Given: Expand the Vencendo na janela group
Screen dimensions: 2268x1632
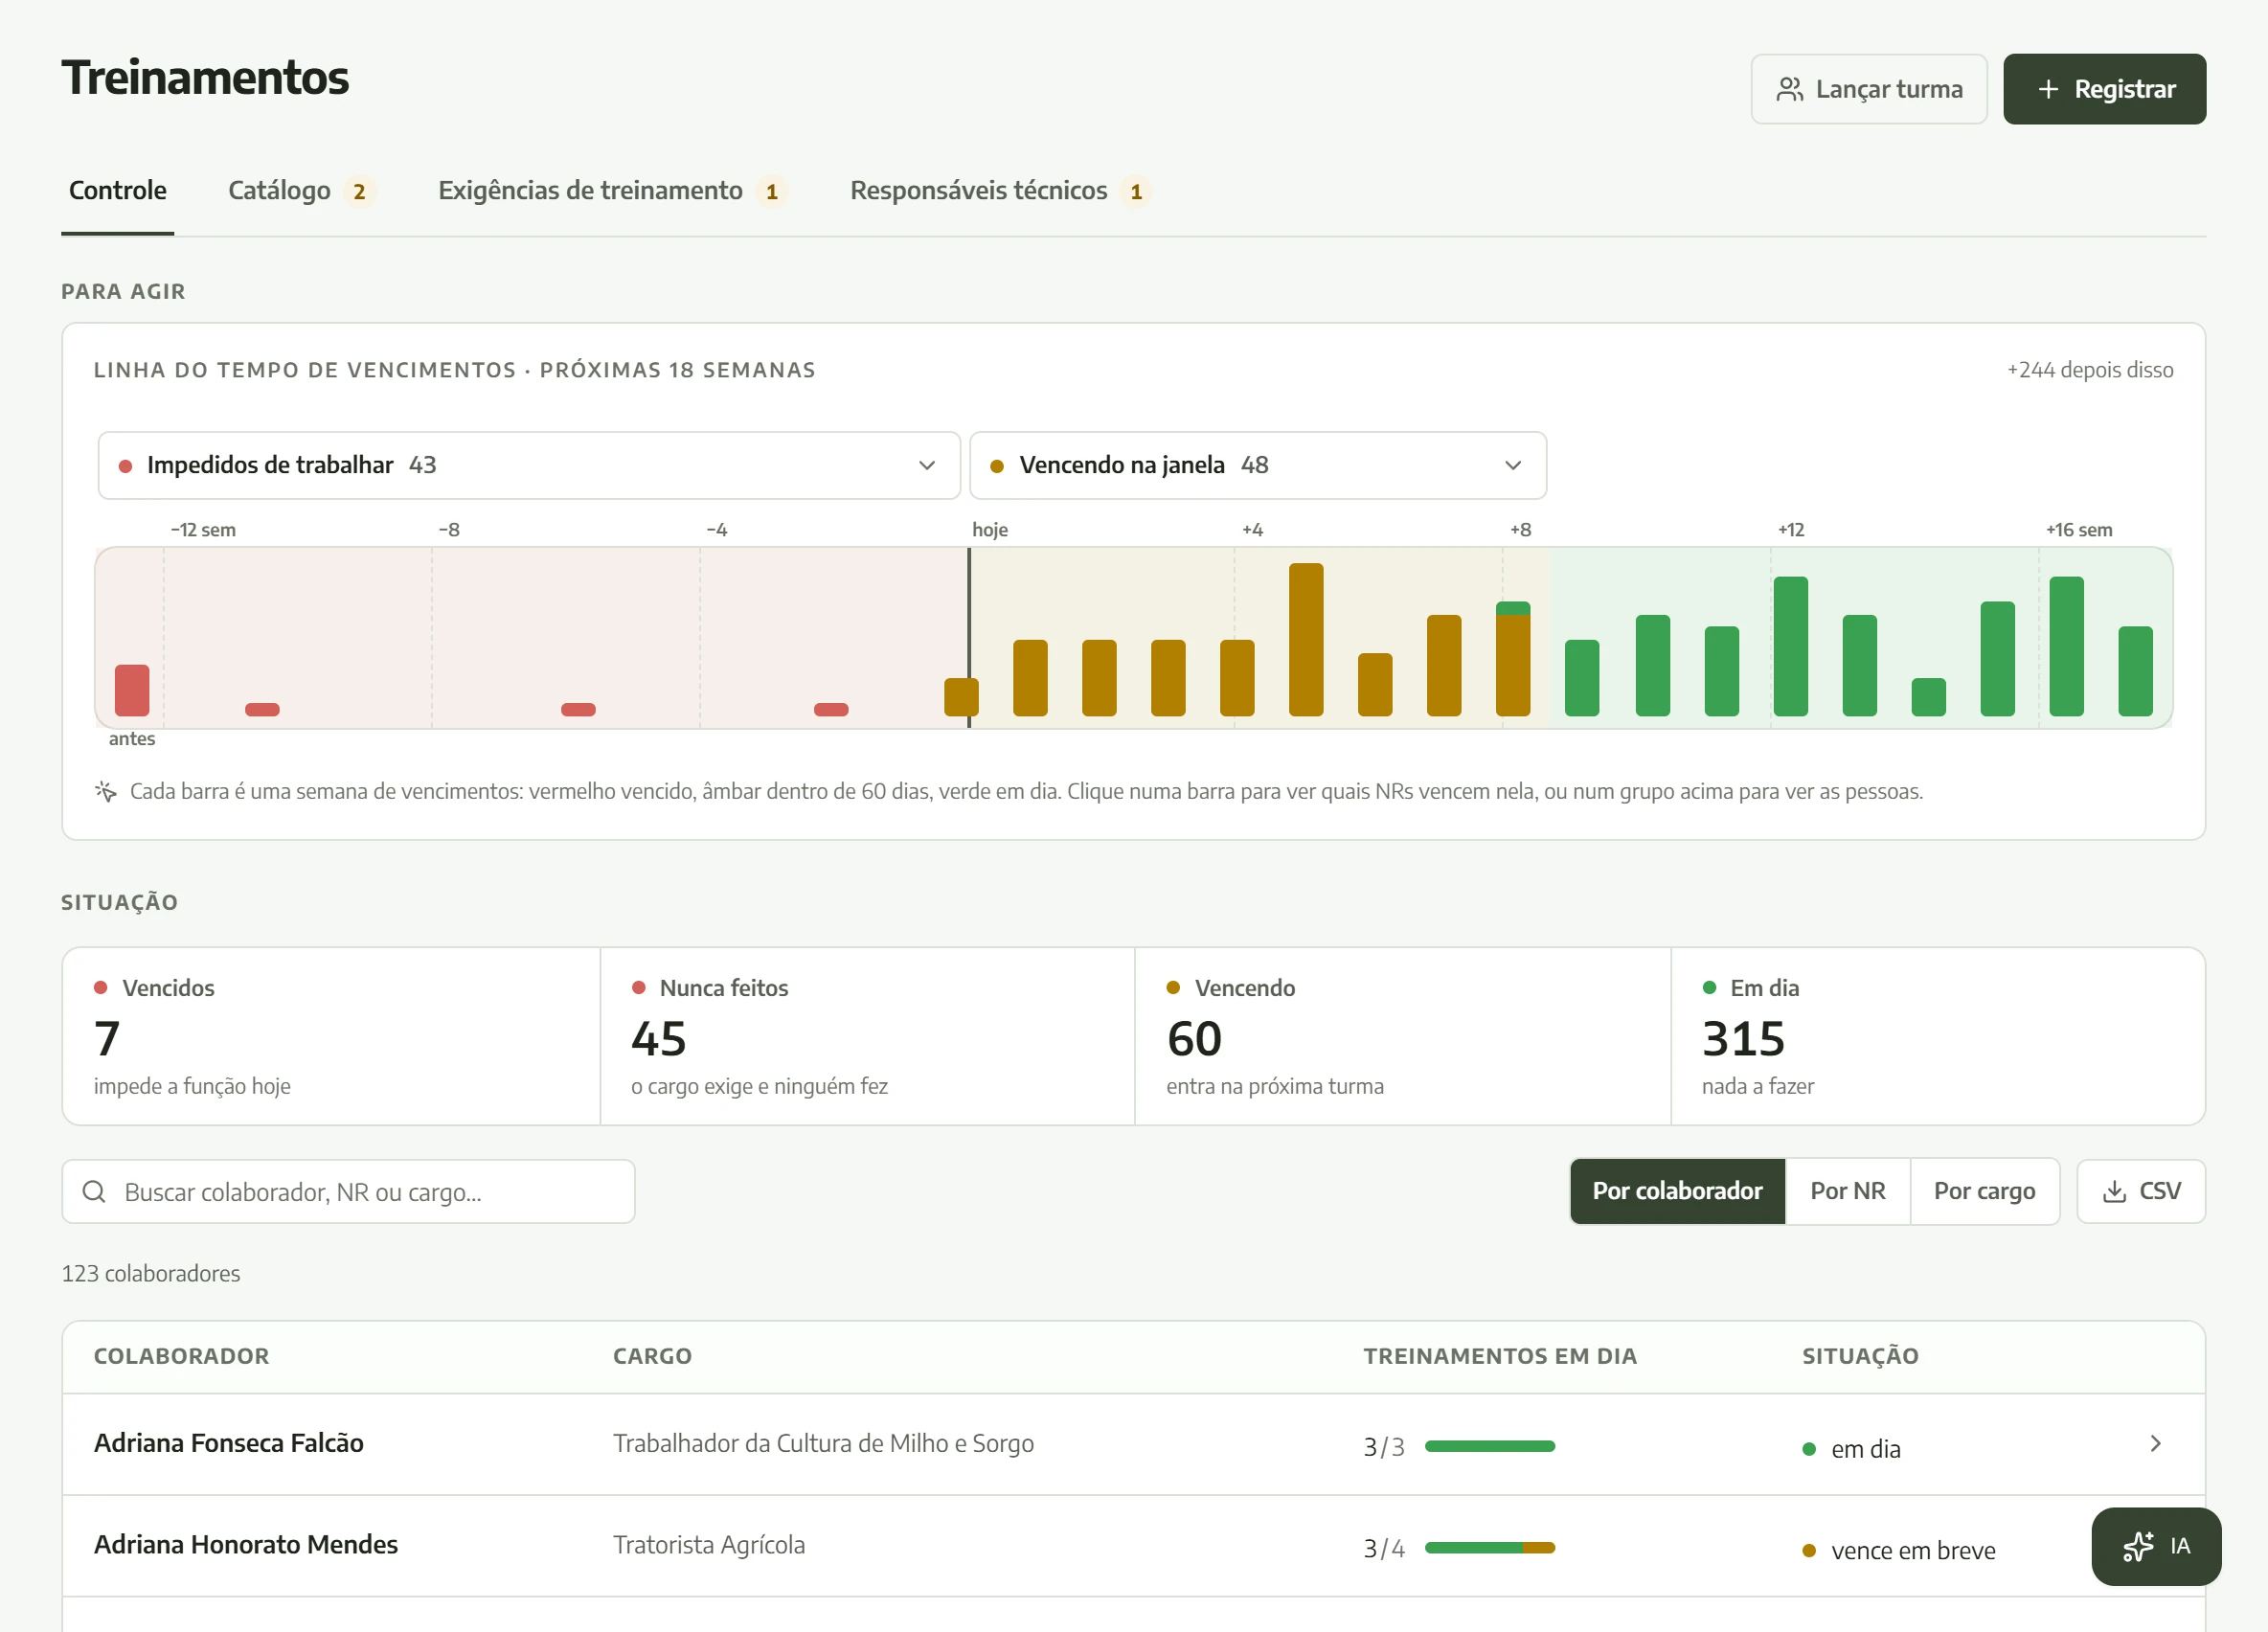Looking at the screenshot, I should coord(1258,465).
